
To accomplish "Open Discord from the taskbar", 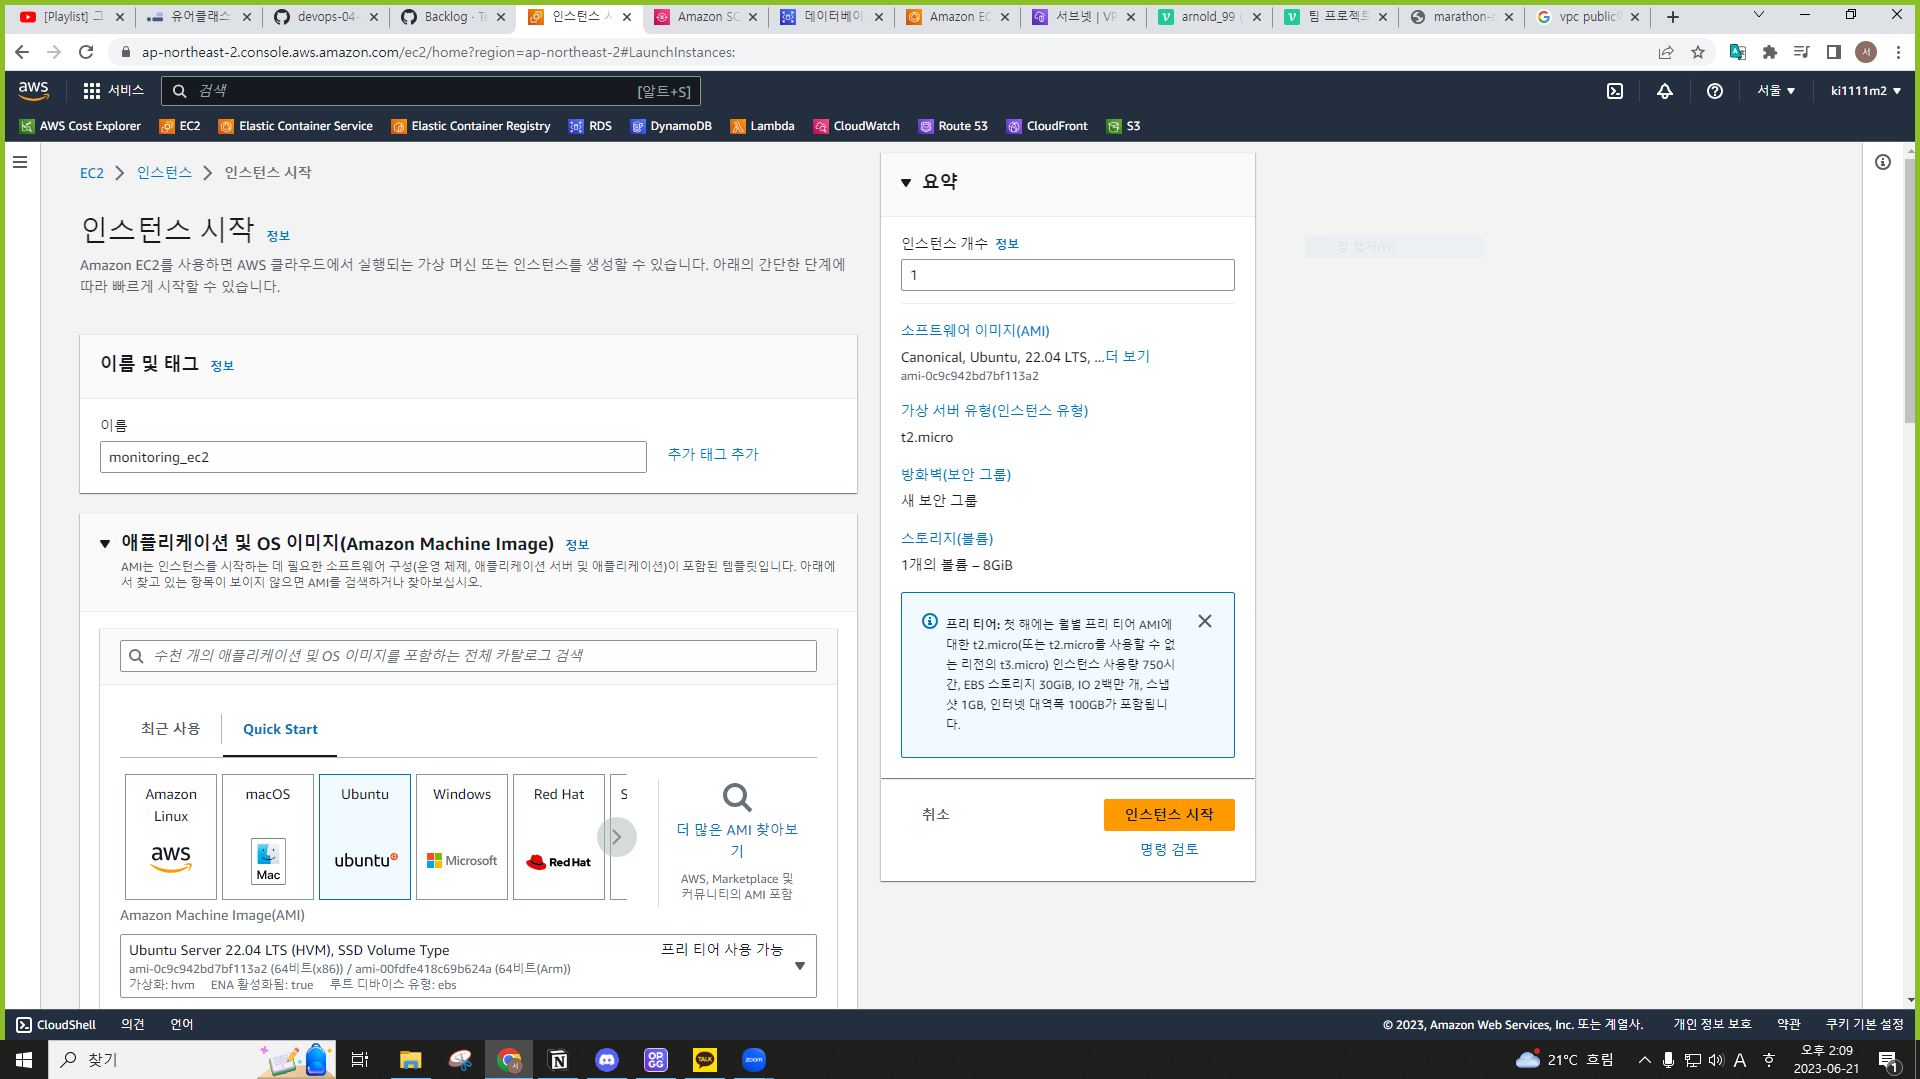I will (607, 1060).
